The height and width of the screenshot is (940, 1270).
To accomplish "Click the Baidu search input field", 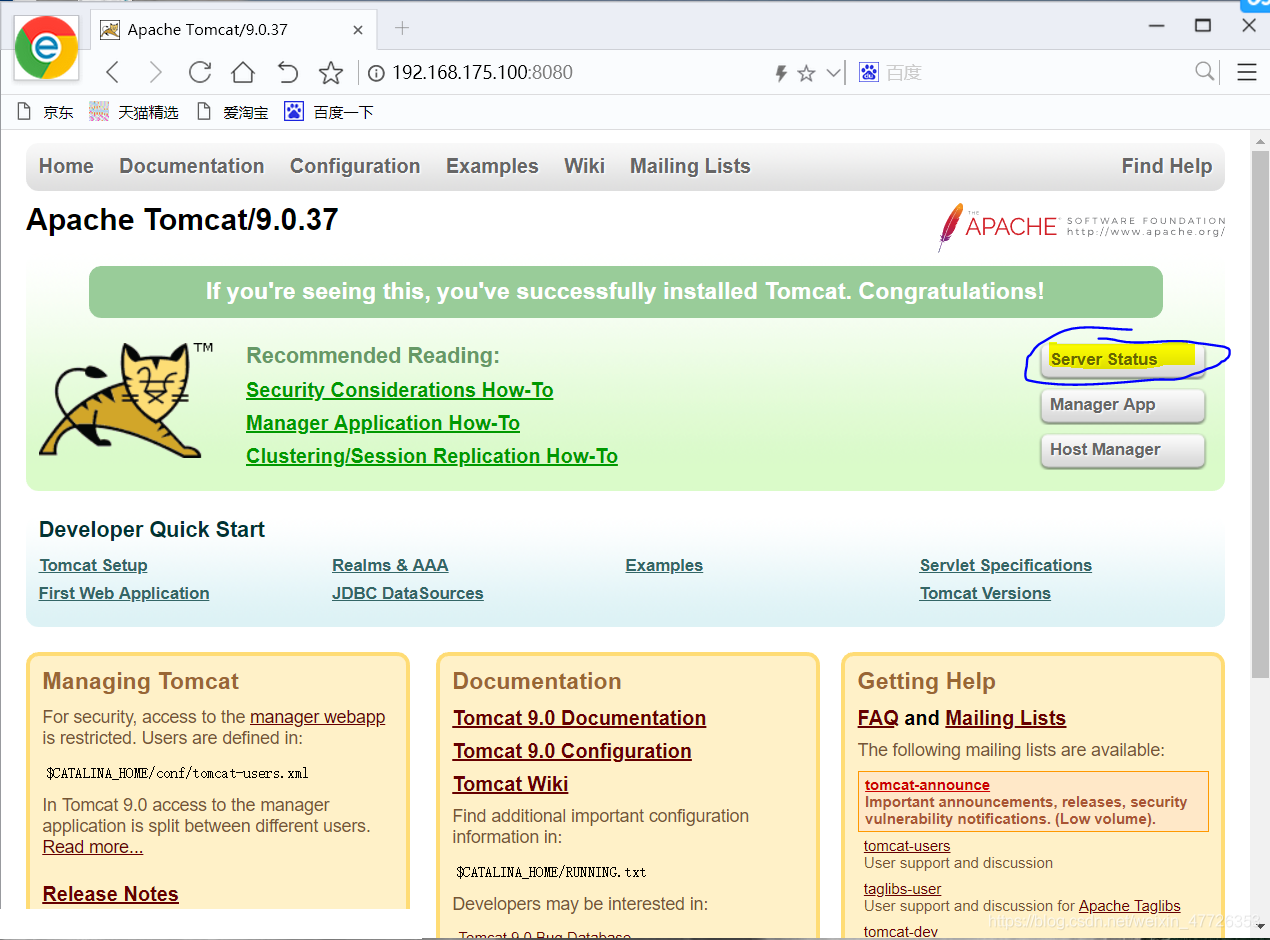I will click(1035, 73).
